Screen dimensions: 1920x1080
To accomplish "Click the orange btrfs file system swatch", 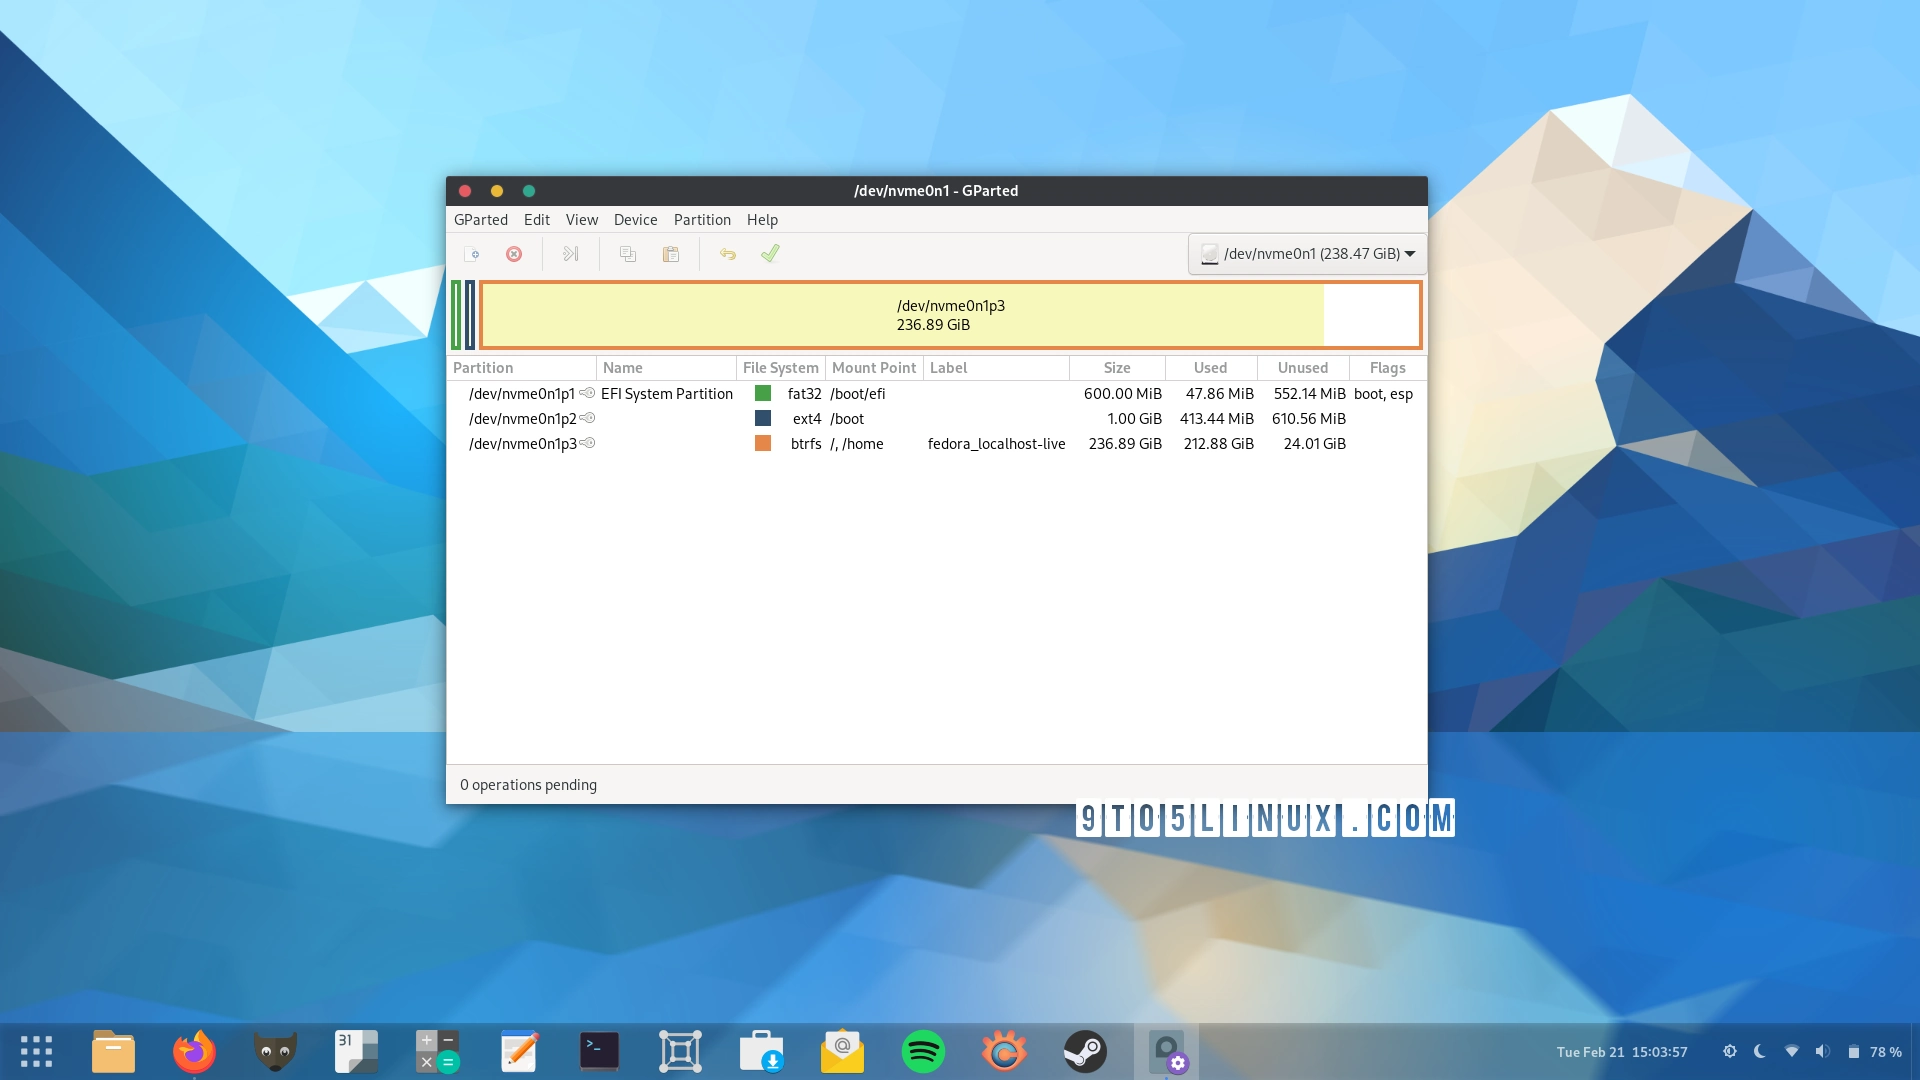I will pos(763,443).
